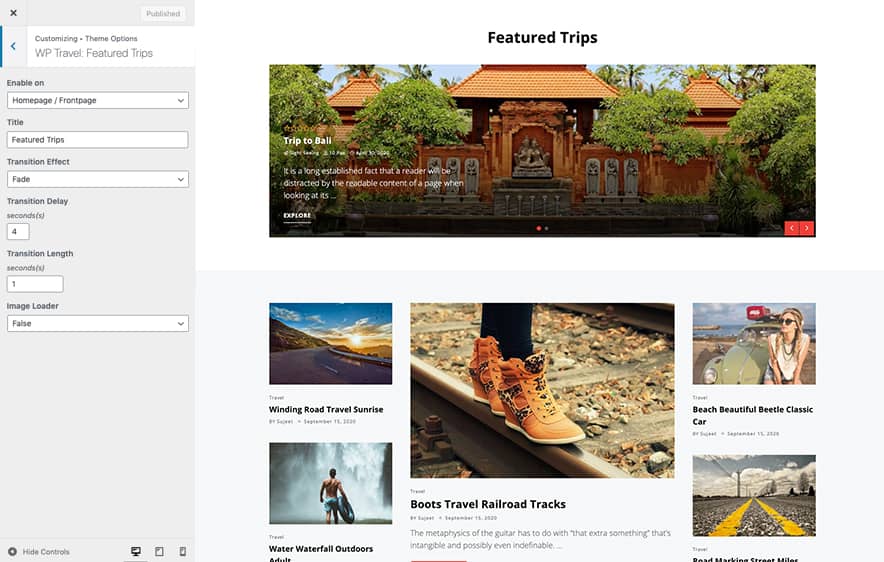Open the Enable on dropdown
The height and width of the screenshot is (562, 884).
coord(98,100)
